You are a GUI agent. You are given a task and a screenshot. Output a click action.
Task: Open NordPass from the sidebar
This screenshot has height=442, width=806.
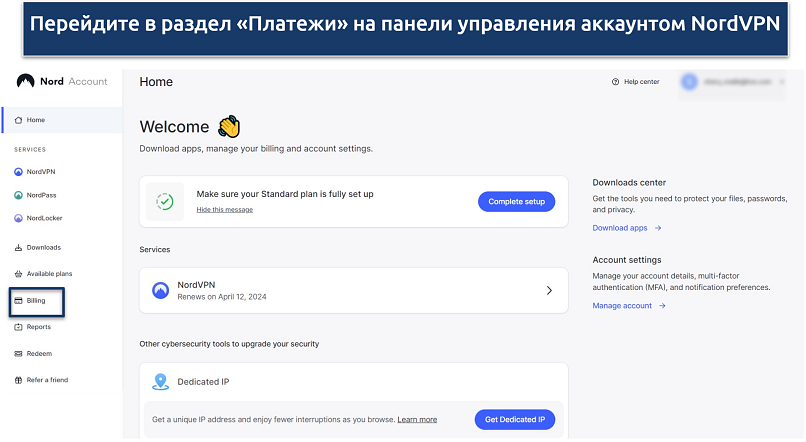coord(41,195)
